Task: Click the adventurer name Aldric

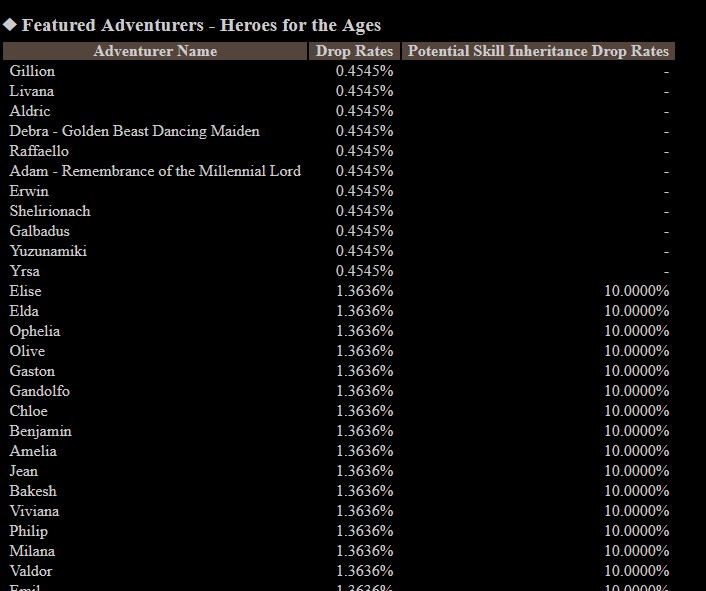Action: pos(30,111)
